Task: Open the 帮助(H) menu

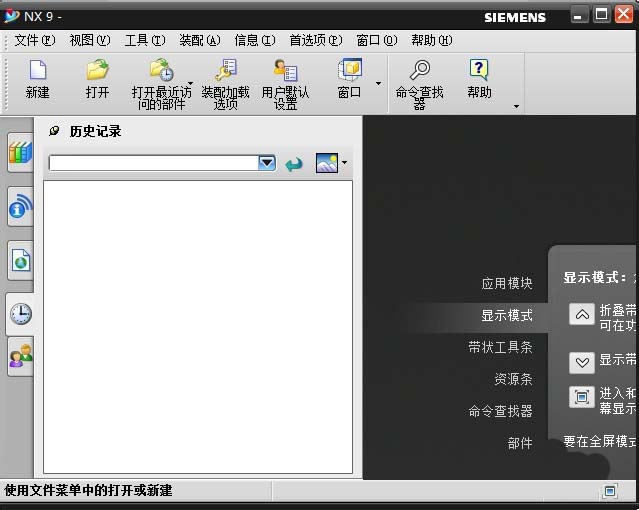Action: point(432,40)
